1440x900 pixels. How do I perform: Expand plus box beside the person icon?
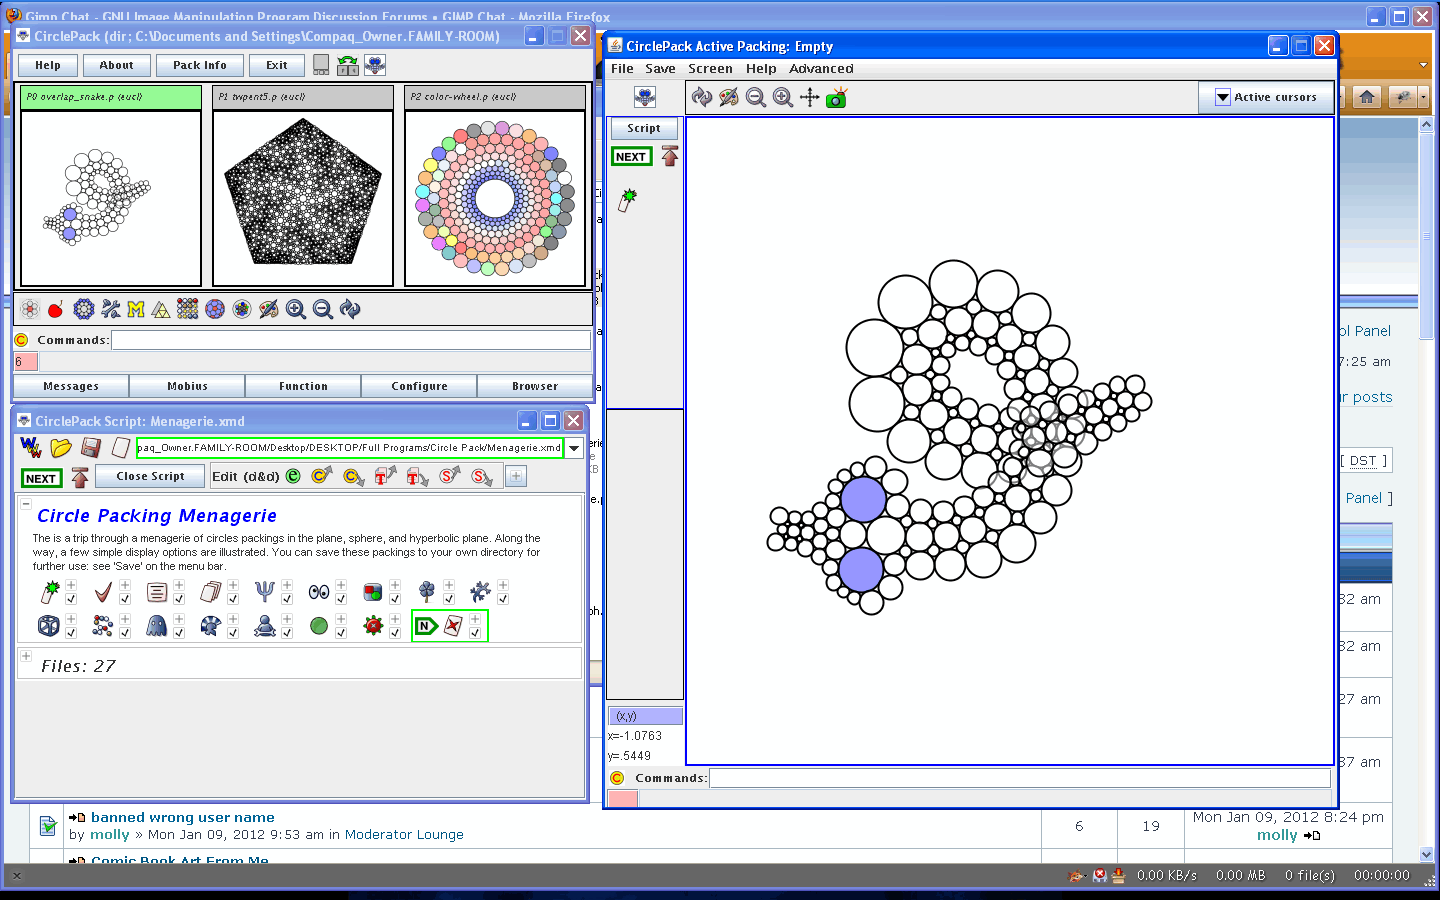pyautogui.click(x=287, y=619)
